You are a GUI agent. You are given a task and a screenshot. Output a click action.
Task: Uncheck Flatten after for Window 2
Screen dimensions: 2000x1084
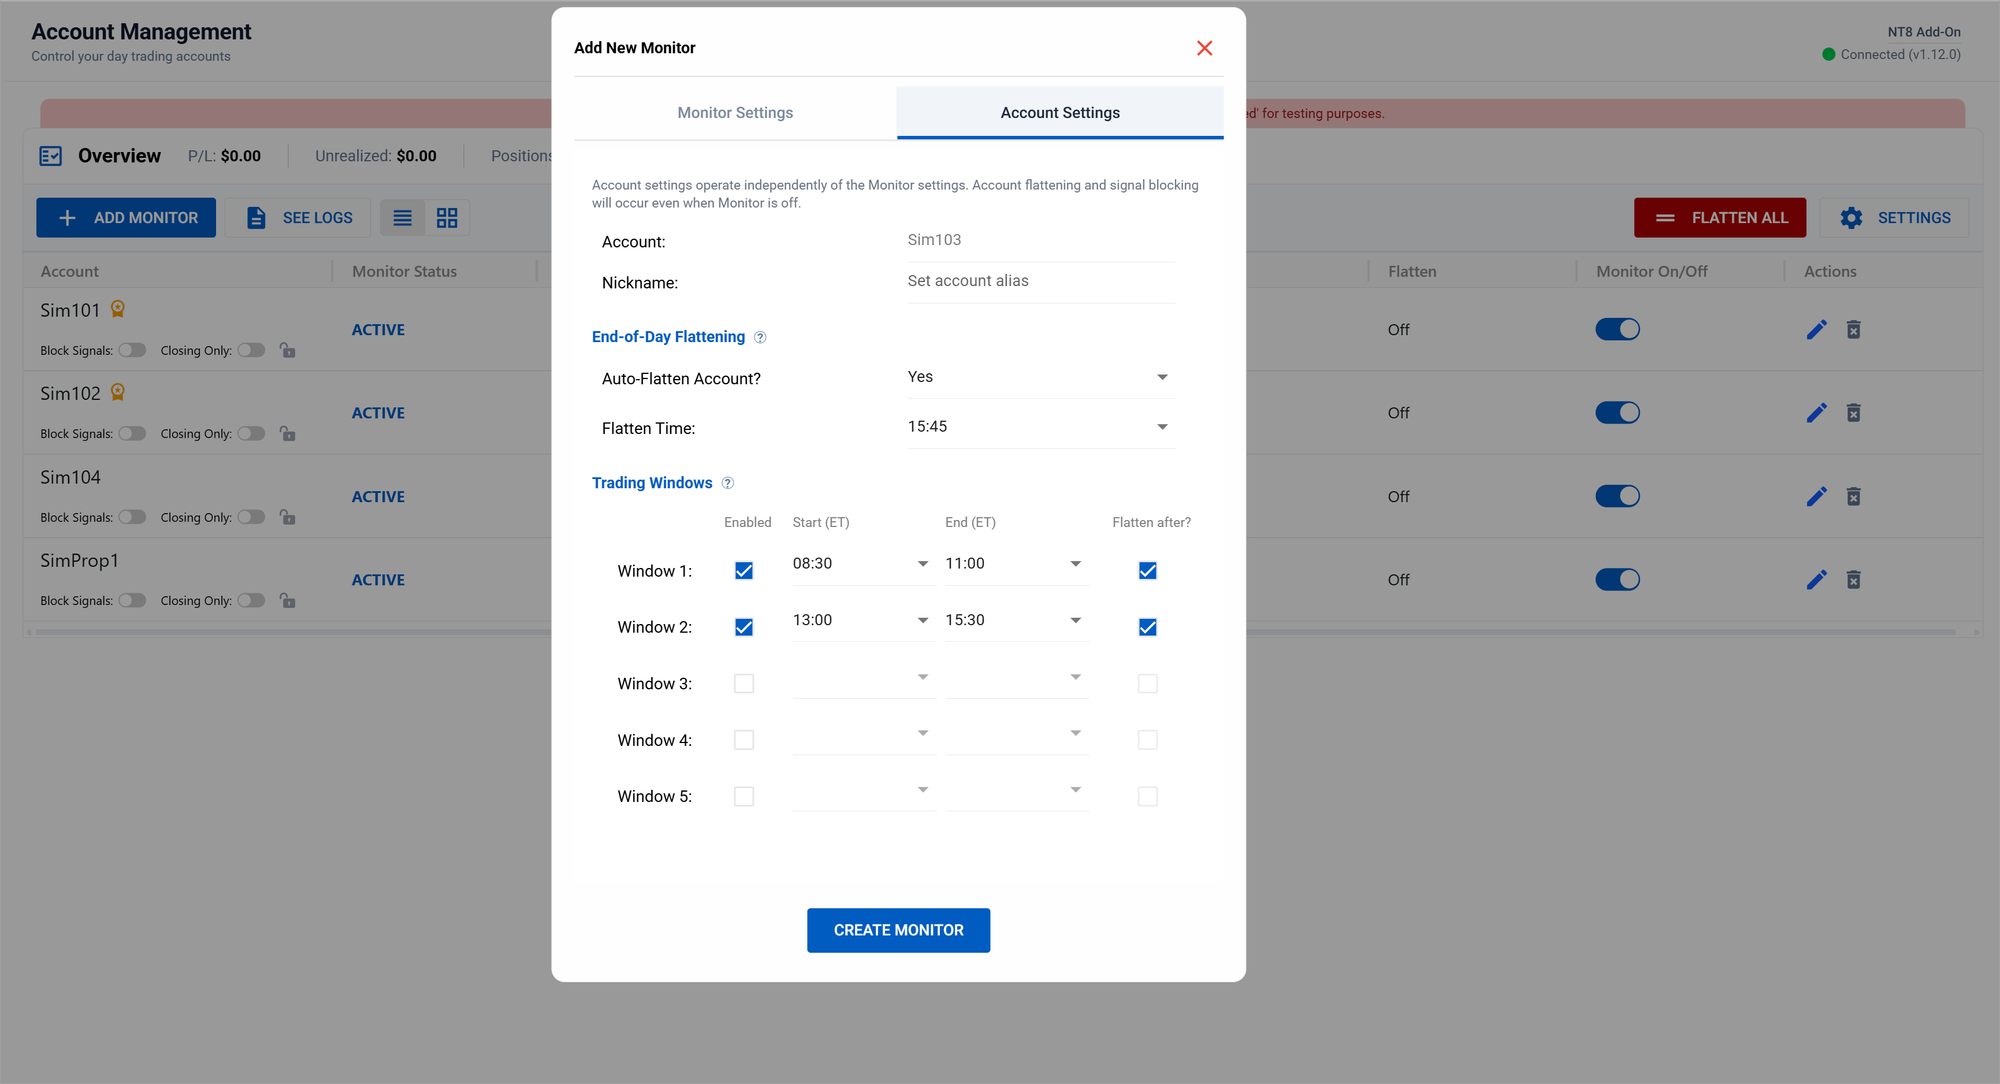point(1147,626)
